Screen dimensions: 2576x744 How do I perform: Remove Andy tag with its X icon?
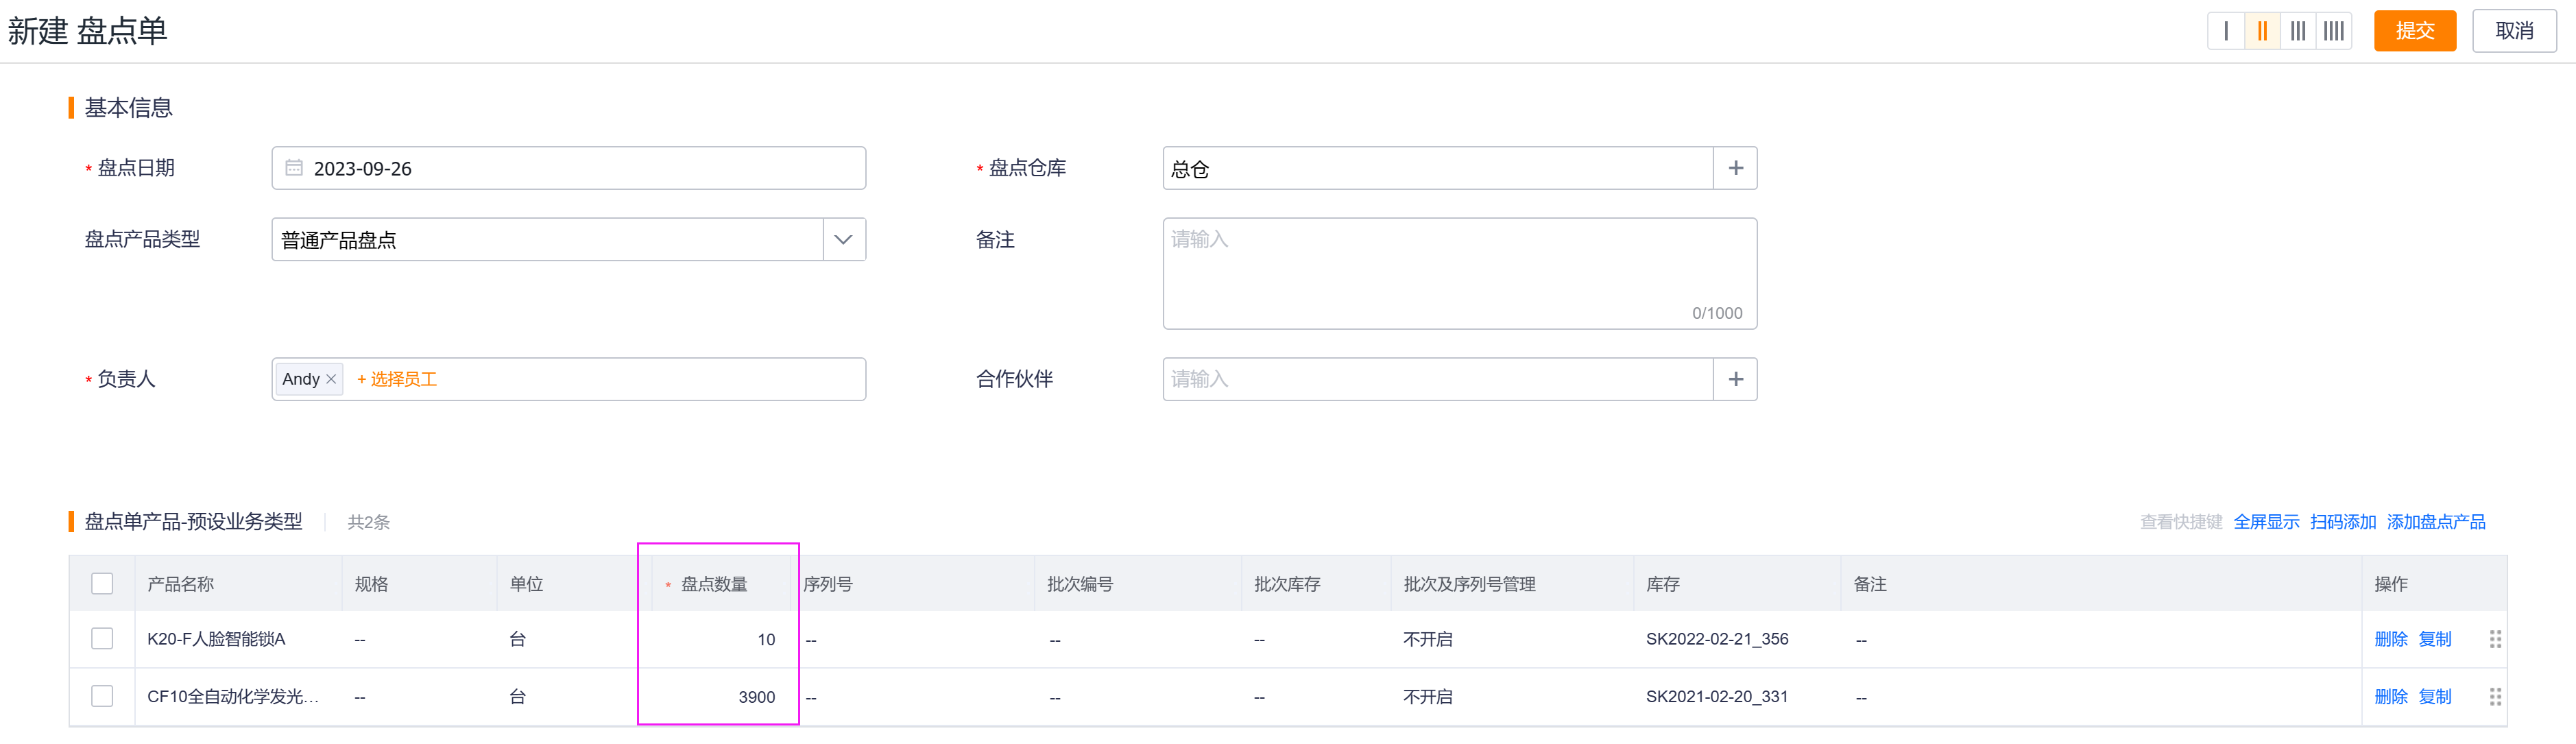pyautogui.click(x=331, y=379)
